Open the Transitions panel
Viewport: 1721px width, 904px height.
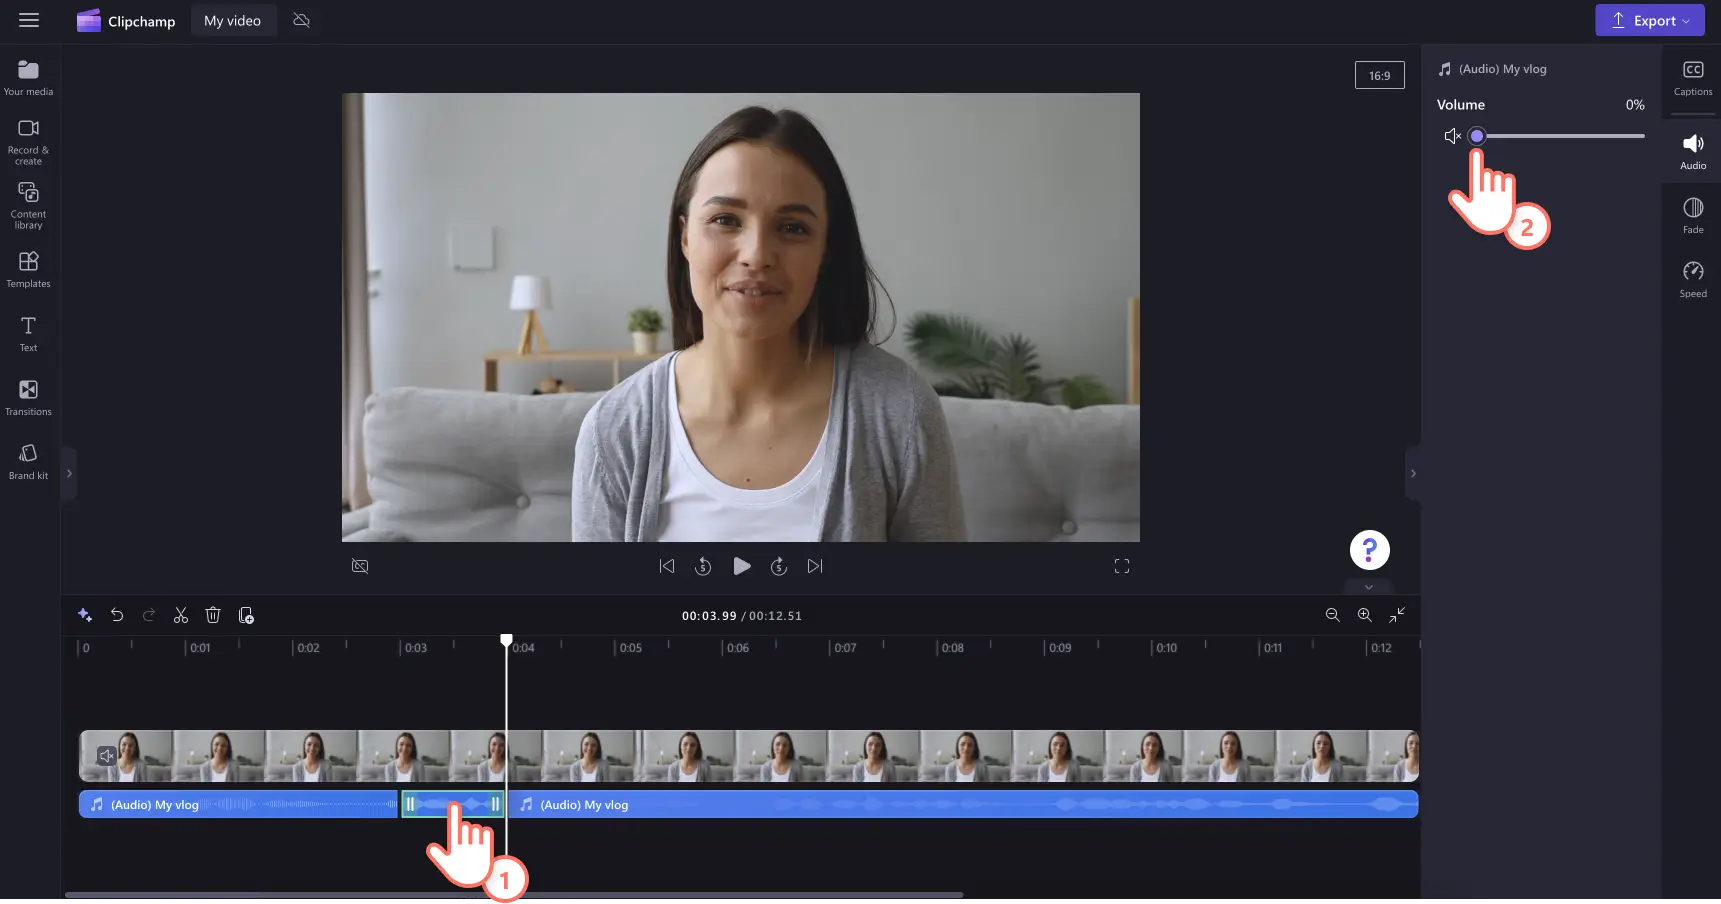[x=28, y=398]
